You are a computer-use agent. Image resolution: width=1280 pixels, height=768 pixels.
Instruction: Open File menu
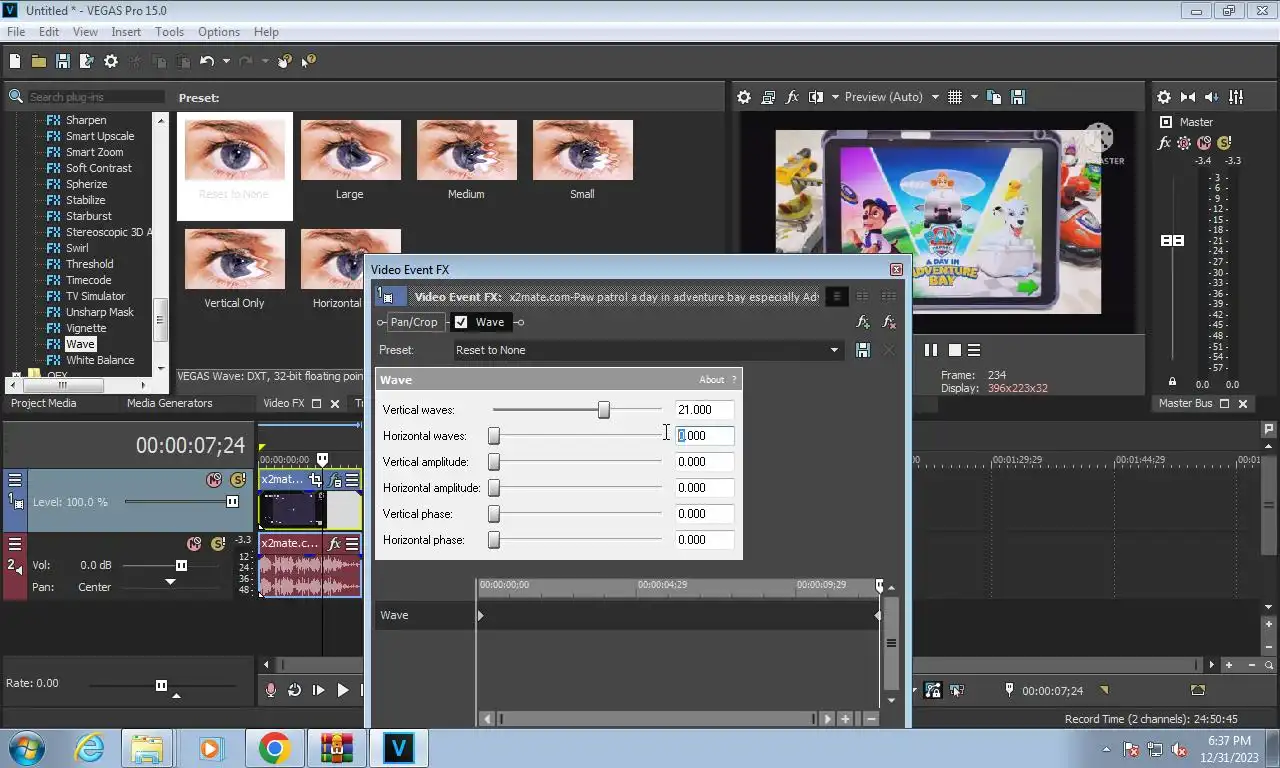point(16,32)
